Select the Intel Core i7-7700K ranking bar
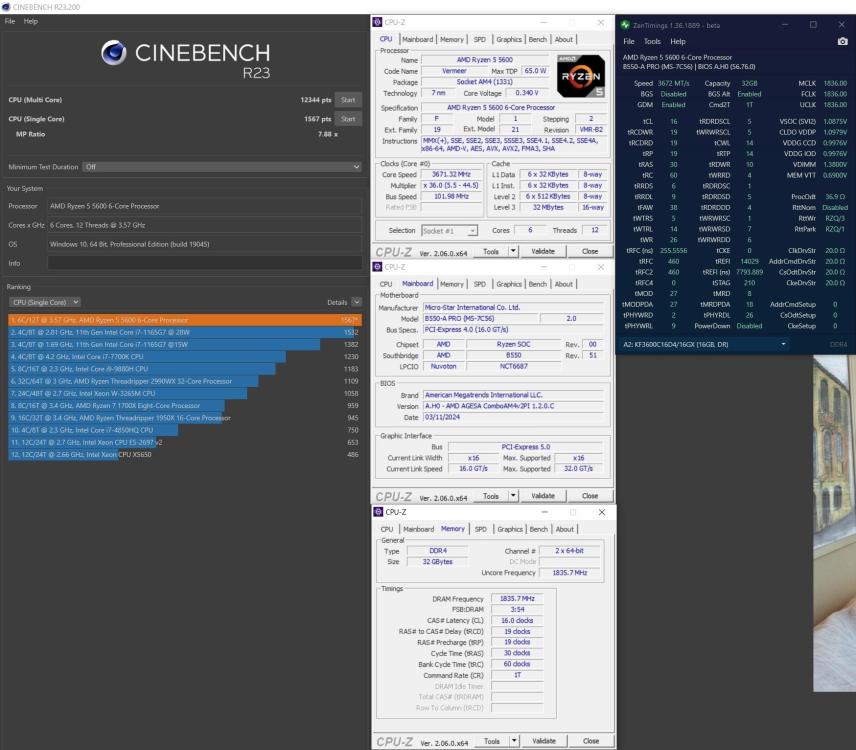This screenshot has height=750, width=856. click(x=185, y=356)
